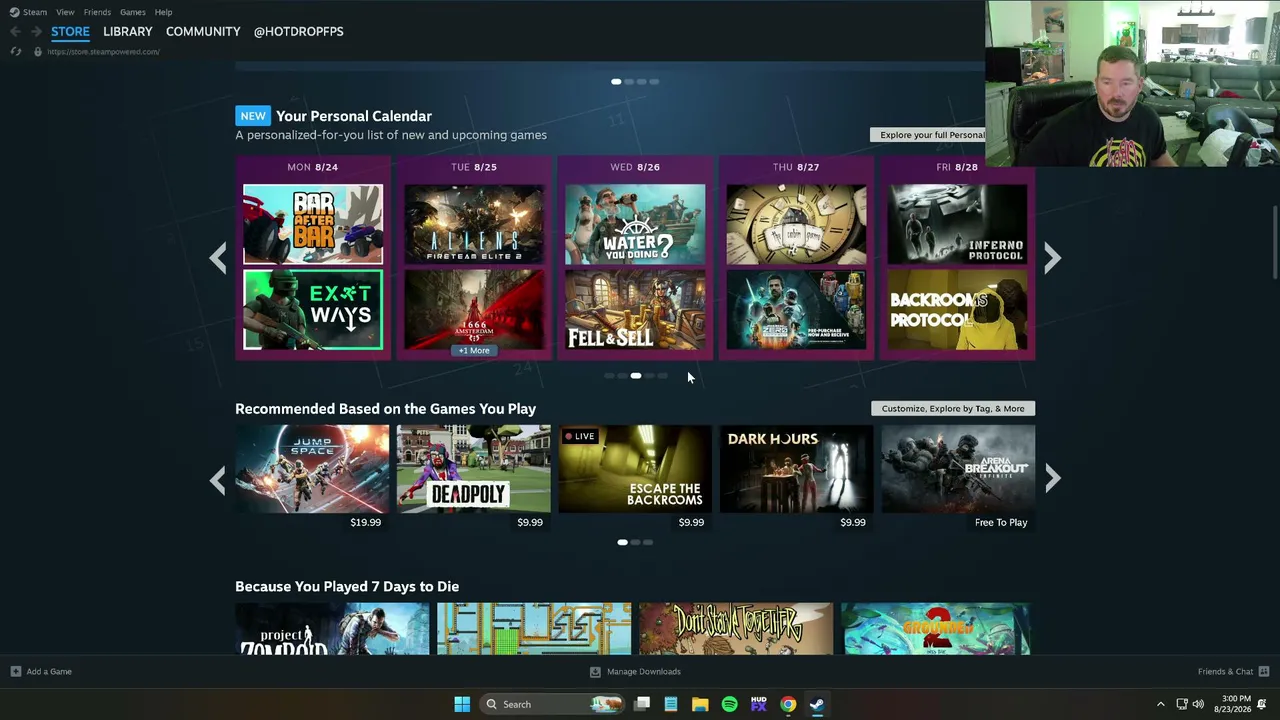This screenshot has height=720, width=1280.
Task: Click the store page vertical scrollbar
Action: click(1275, 243)
